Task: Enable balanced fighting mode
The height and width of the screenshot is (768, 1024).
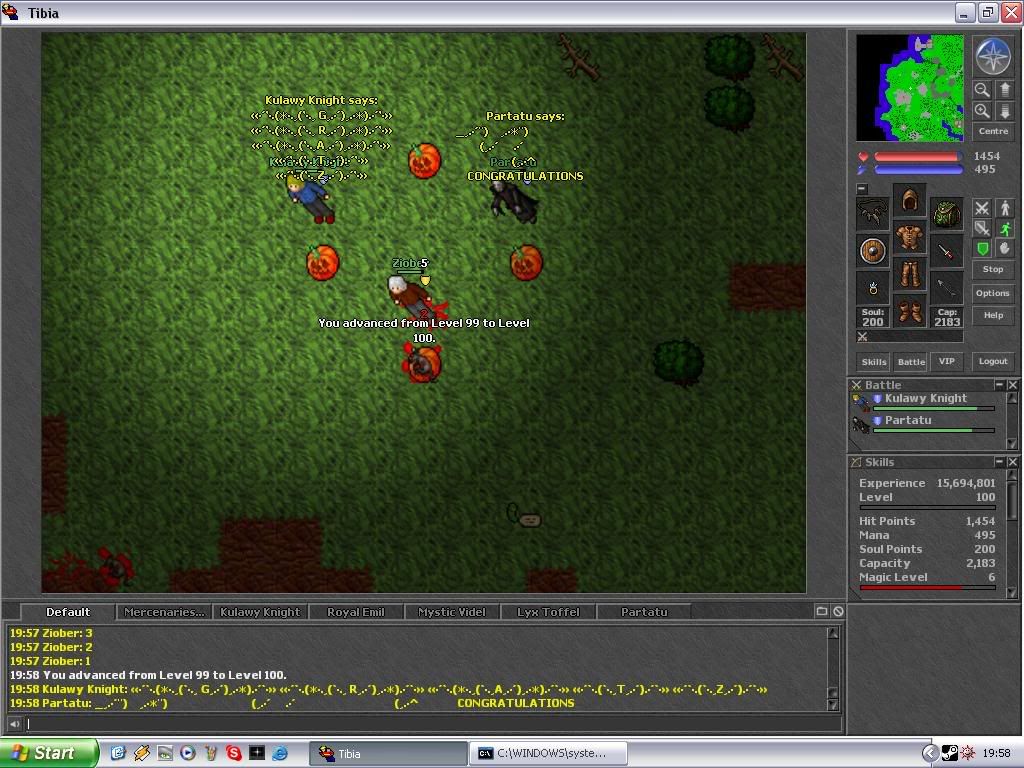Action: pyautogui.click(x=982, y=229)
